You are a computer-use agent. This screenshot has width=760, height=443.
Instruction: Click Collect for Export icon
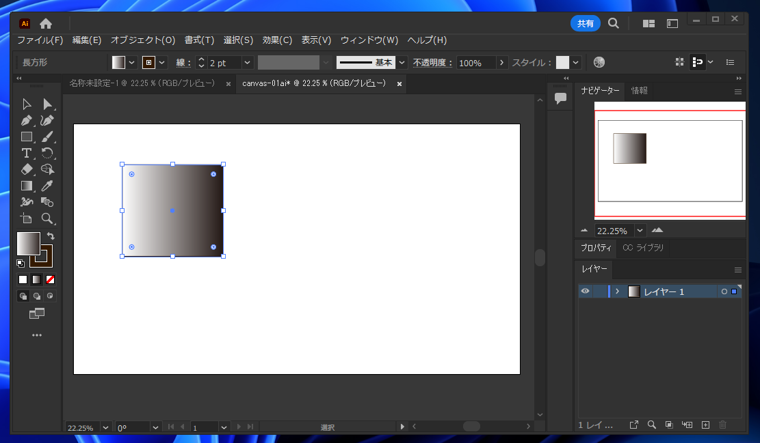click(x=634, y=425)
